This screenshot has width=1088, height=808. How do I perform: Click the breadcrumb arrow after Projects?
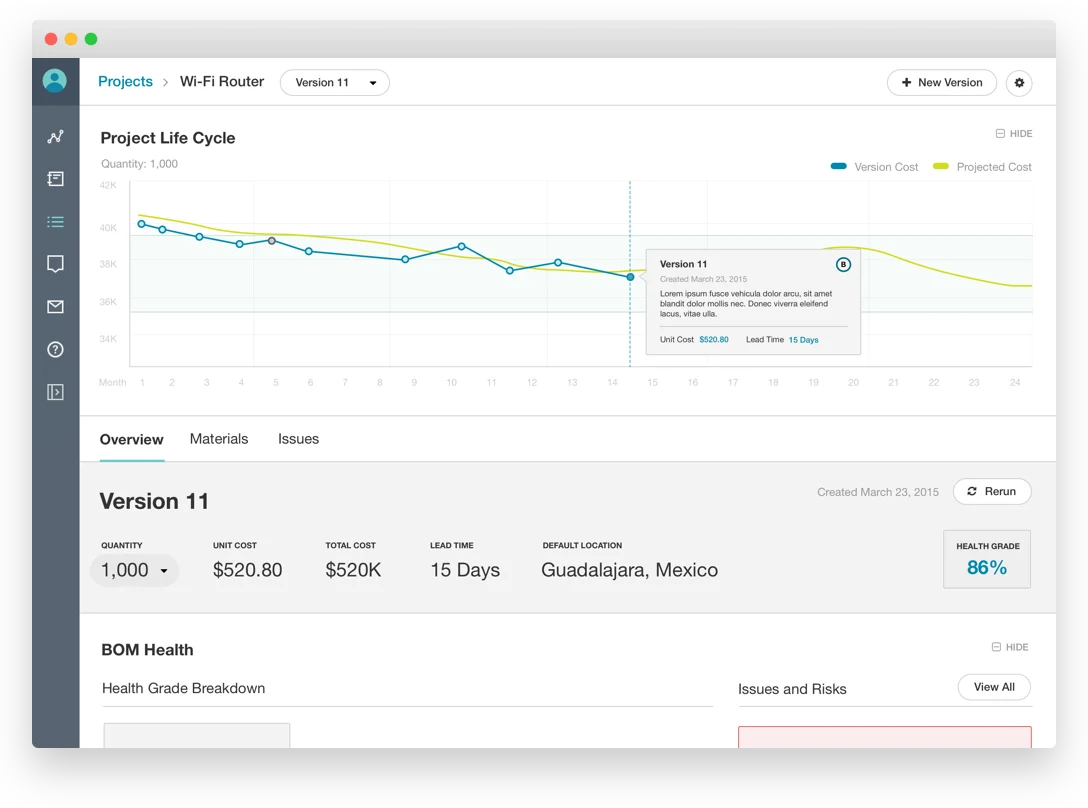tap(165, 83)
